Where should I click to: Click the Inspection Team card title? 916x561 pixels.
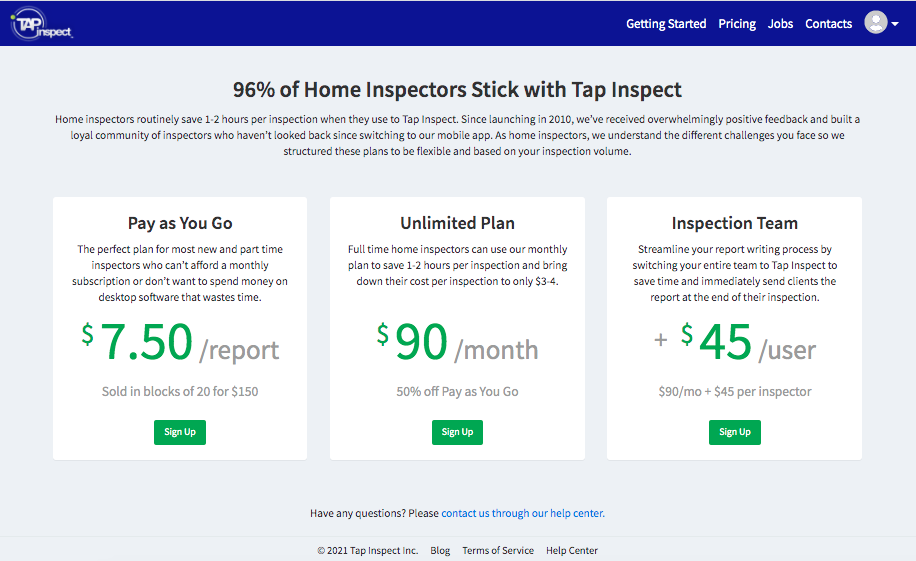pos(735,223)
